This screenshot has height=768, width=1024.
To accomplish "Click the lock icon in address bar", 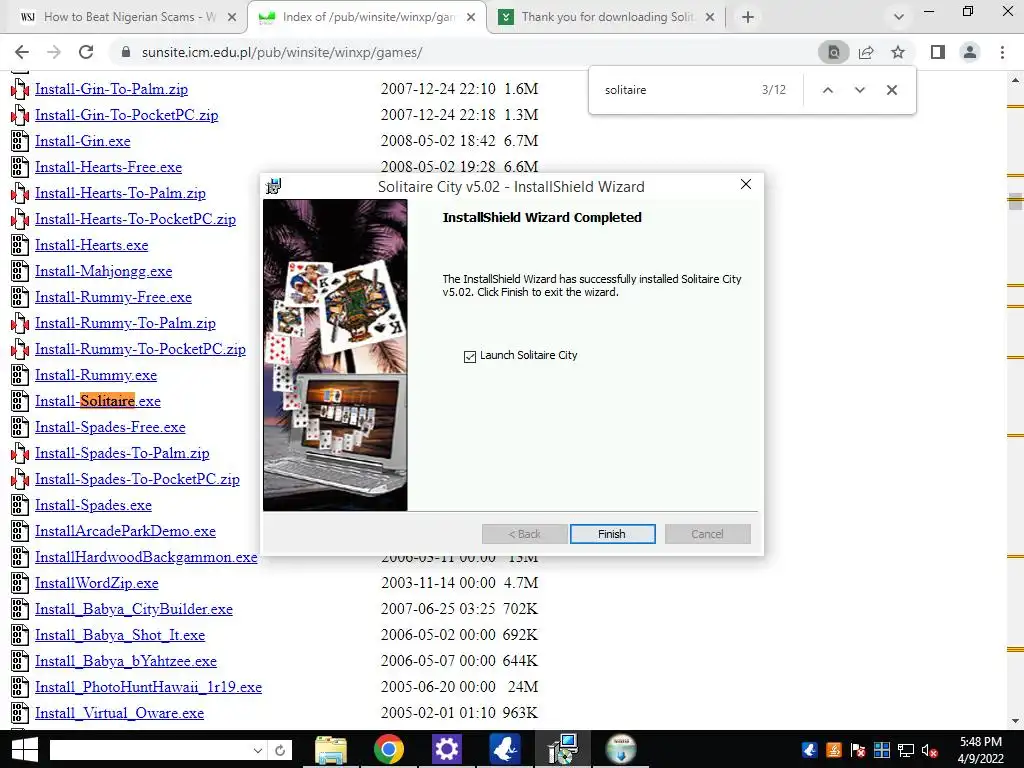I will (126, 52).
